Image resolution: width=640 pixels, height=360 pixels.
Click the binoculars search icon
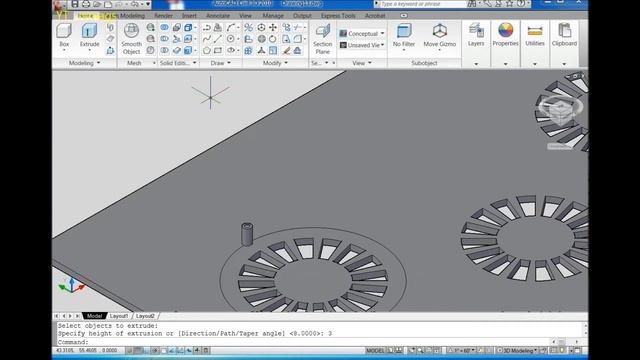point(472,4)
